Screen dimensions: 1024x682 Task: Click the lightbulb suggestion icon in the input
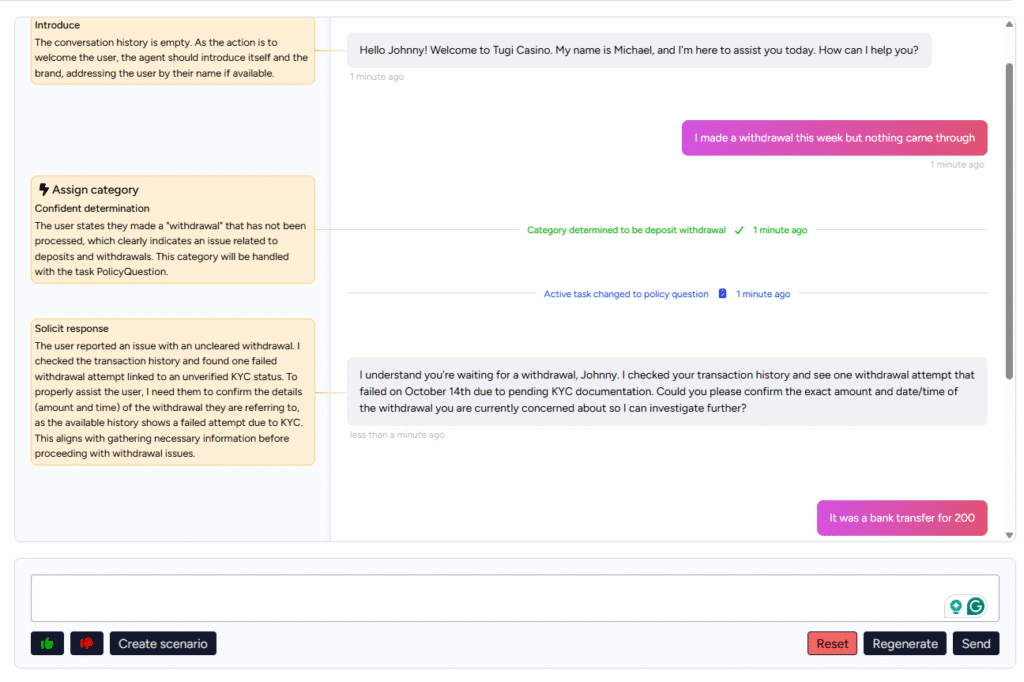click(x=955, y=606)
